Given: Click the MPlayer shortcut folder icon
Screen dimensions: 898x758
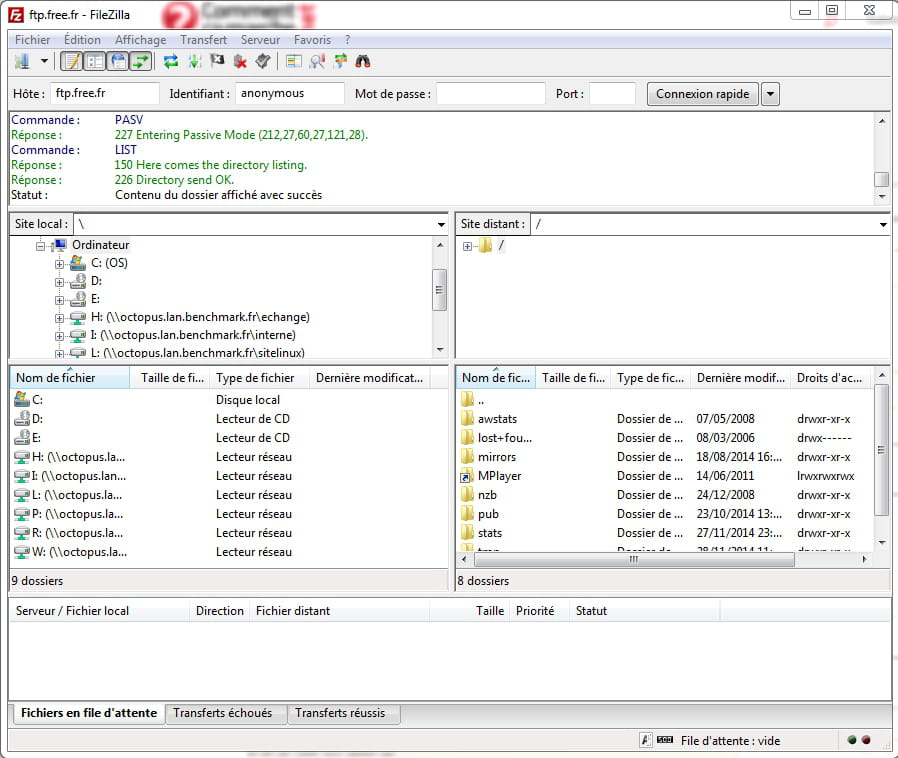Looking at the screenshot, I should click(x=467, y=476).
